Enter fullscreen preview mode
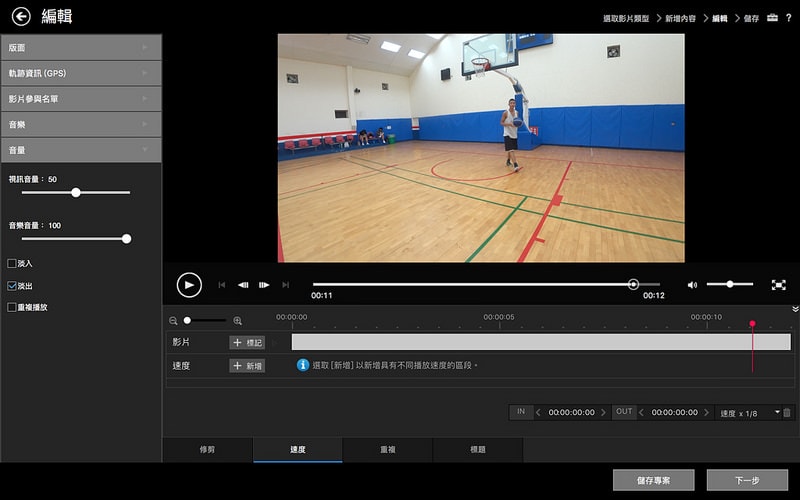The image size is (800, 500). (x=778, y=285)
